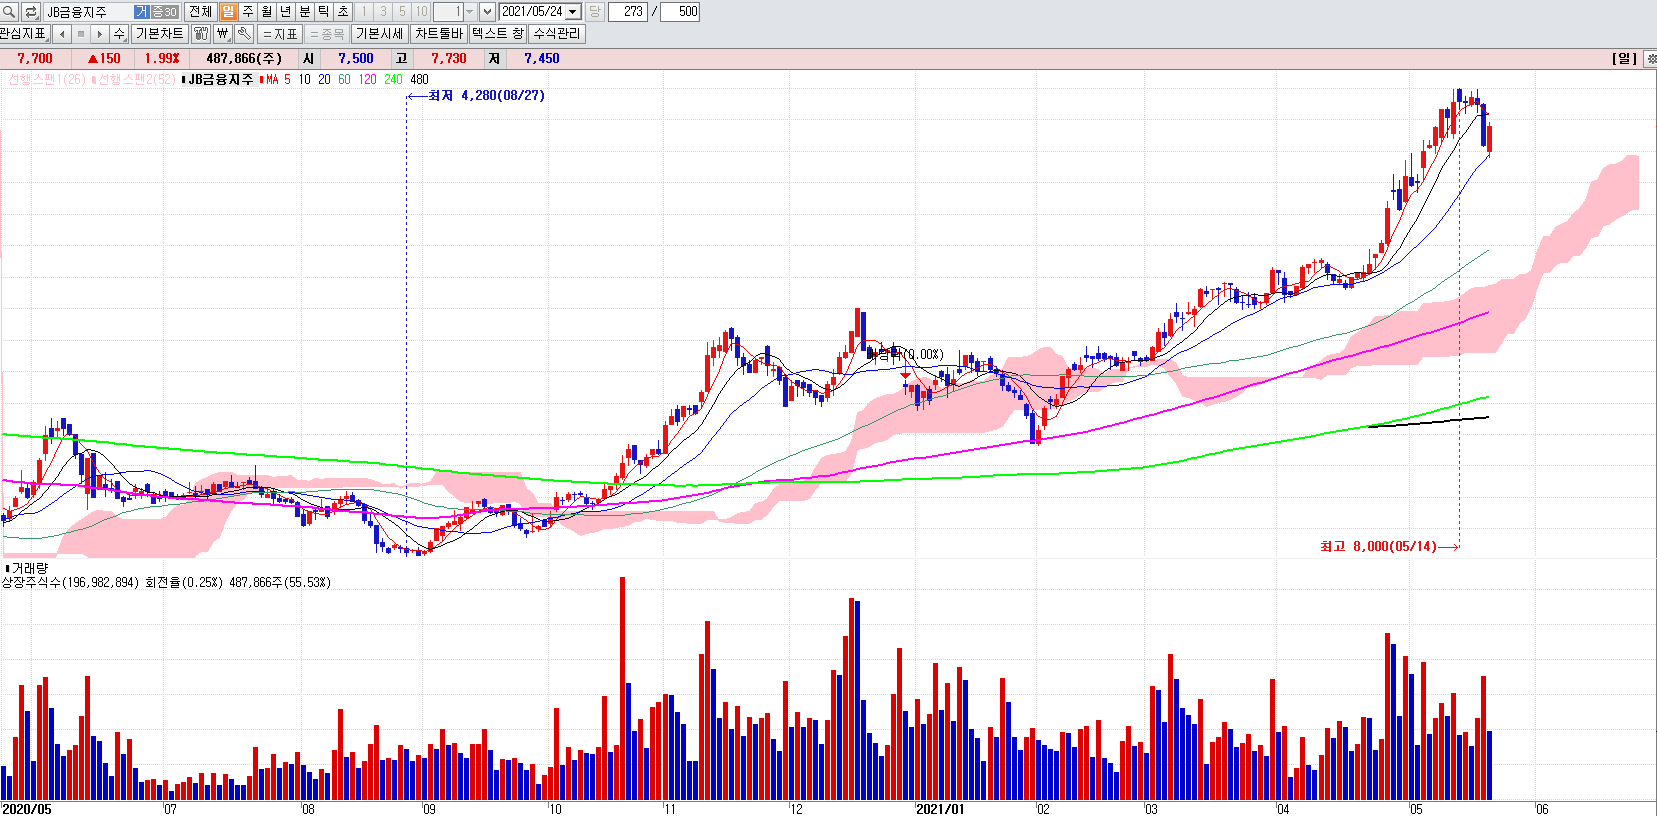Screen dimensions: 1657x816
Task: Click the ₩ won currency icon
Action: tap(223, 34)
